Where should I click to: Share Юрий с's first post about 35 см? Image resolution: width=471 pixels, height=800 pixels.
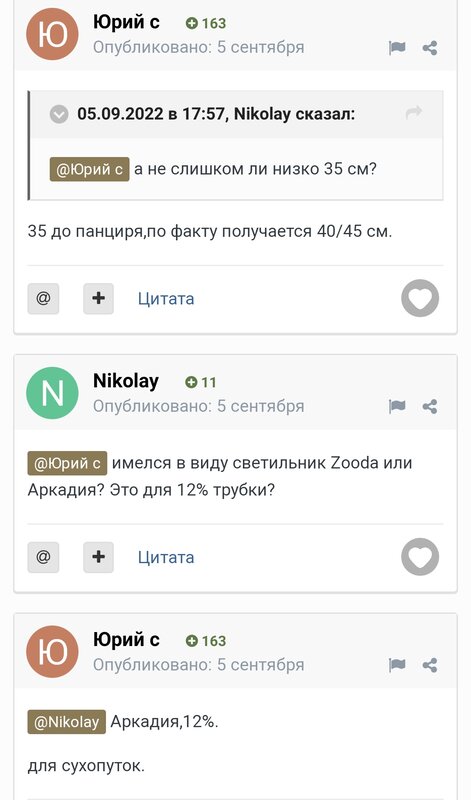coord(430,48)
